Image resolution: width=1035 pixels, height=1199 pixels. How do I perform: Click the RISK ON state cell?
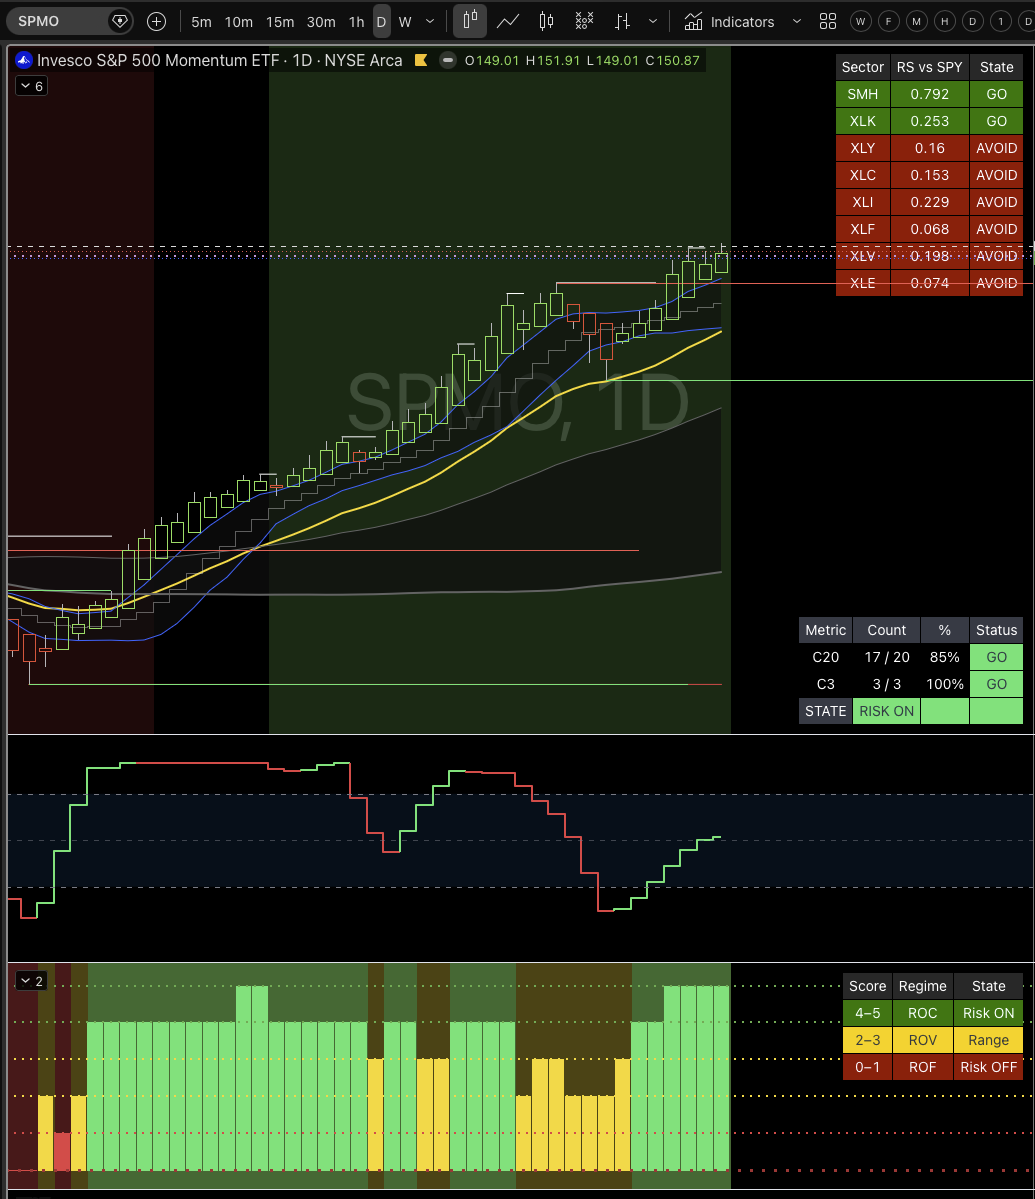pos(887,711)
